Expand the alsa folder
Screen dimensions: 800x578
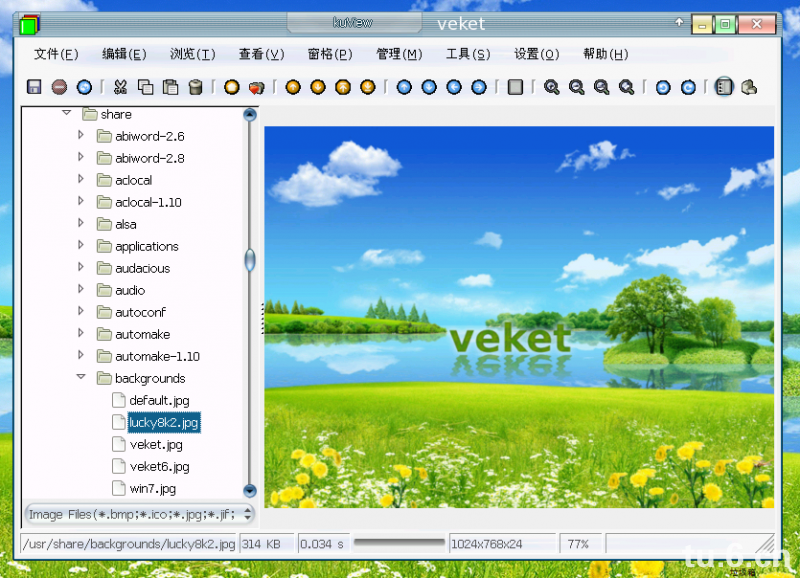81,222
